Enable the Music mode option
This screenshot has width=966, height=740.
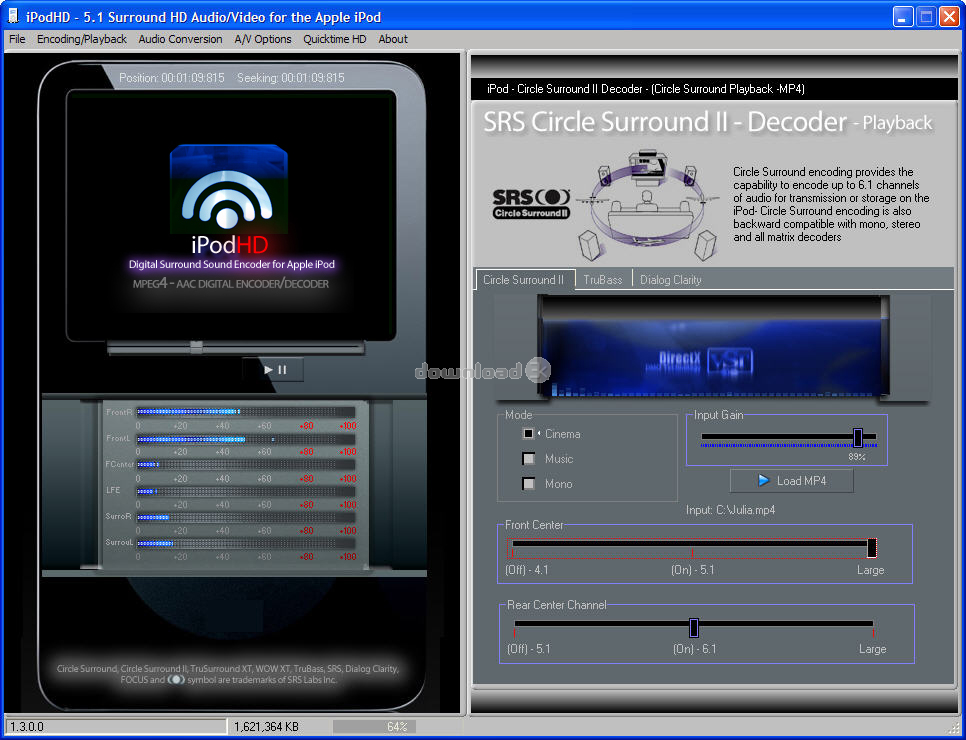(529, 459)
